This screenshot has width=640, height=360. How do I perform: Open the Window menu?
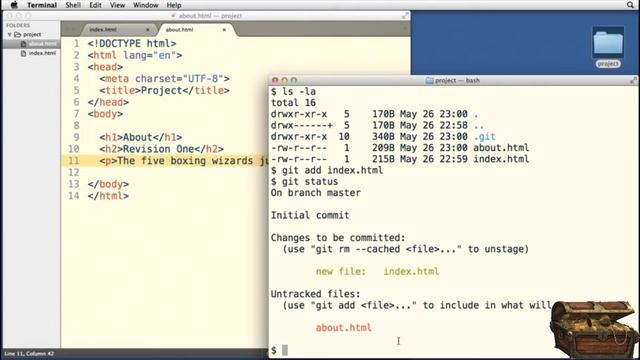pyautogui.click(x=145, y=5)
